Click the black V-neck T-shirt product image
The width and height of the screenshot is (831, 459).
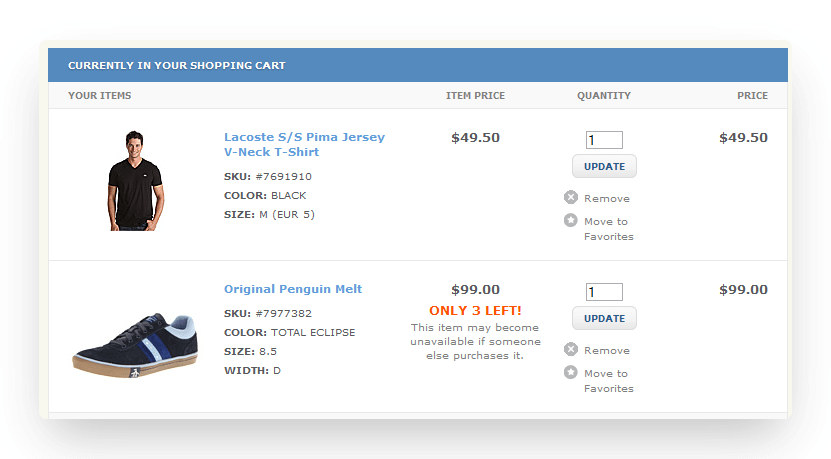(x=135, y=180)
